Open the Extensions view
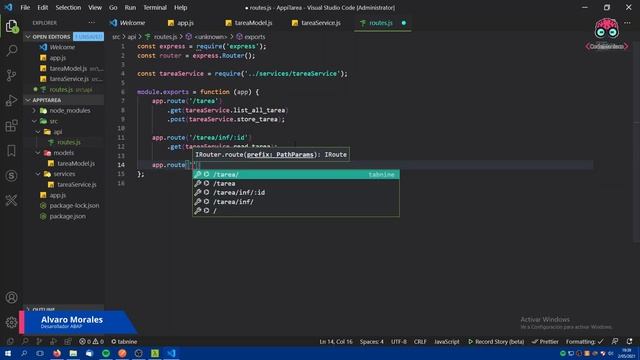Screen dimensions: 640x360 pos(11,126)
